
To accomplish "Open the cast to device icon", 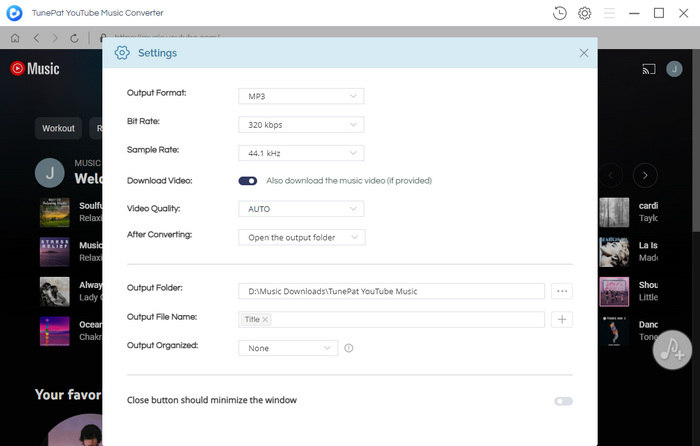I will point(649,69).
